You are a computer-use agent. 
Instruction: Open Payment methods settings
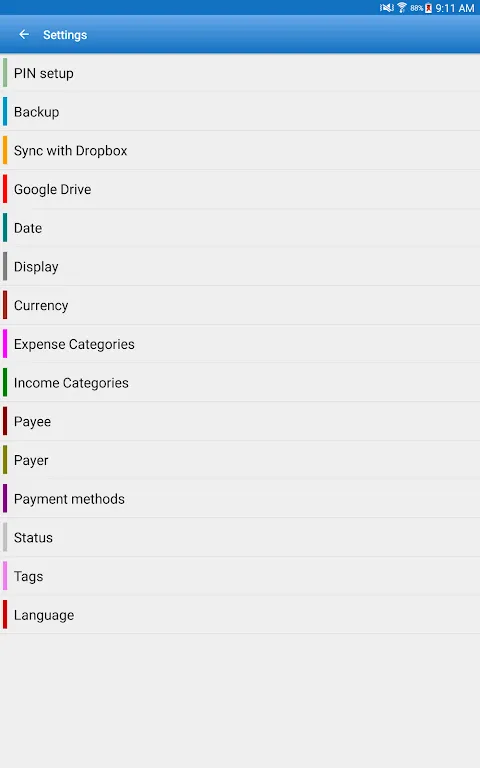tap(240, 498)
